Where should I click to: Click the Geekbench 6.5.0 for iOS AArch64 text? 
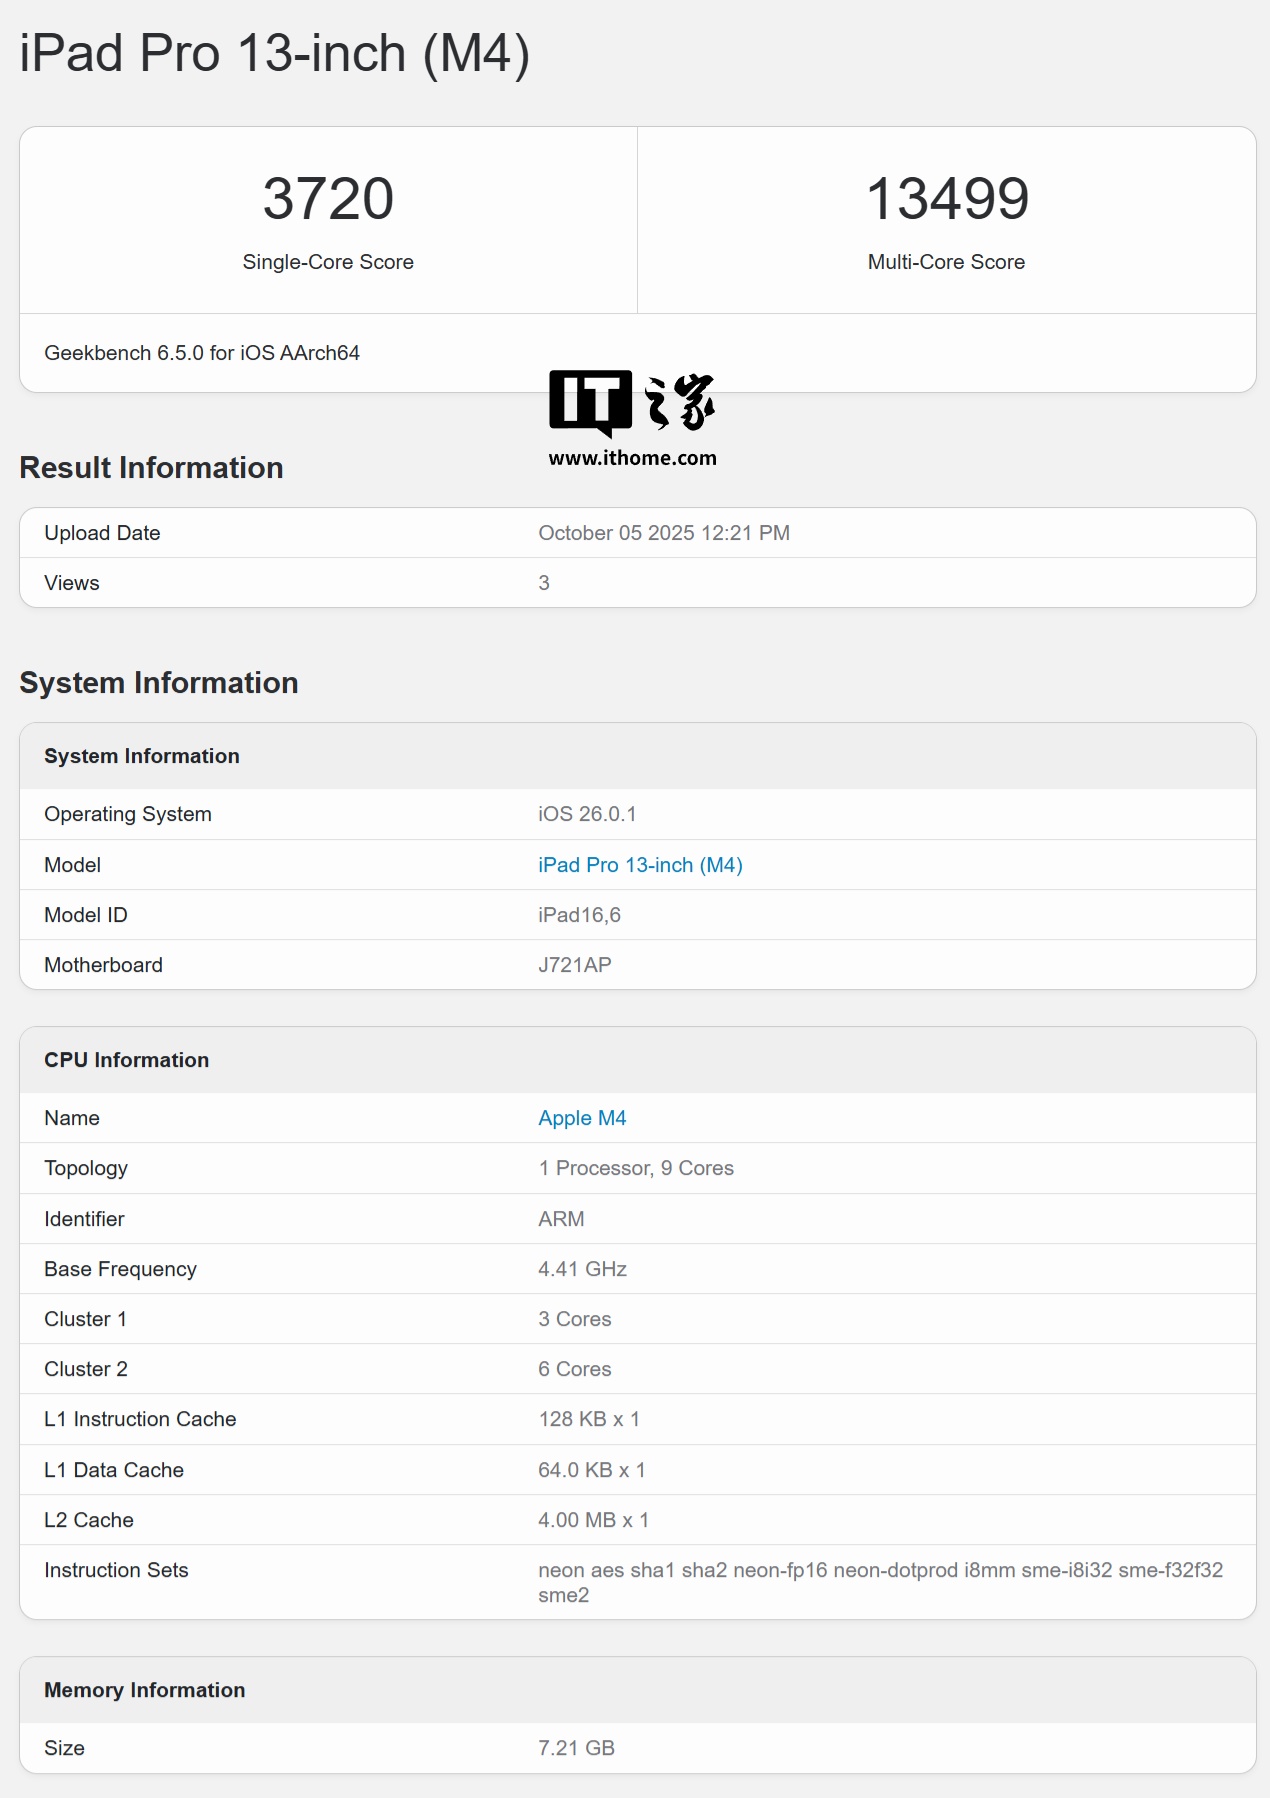pyautogui.click(x=202, y=353)
